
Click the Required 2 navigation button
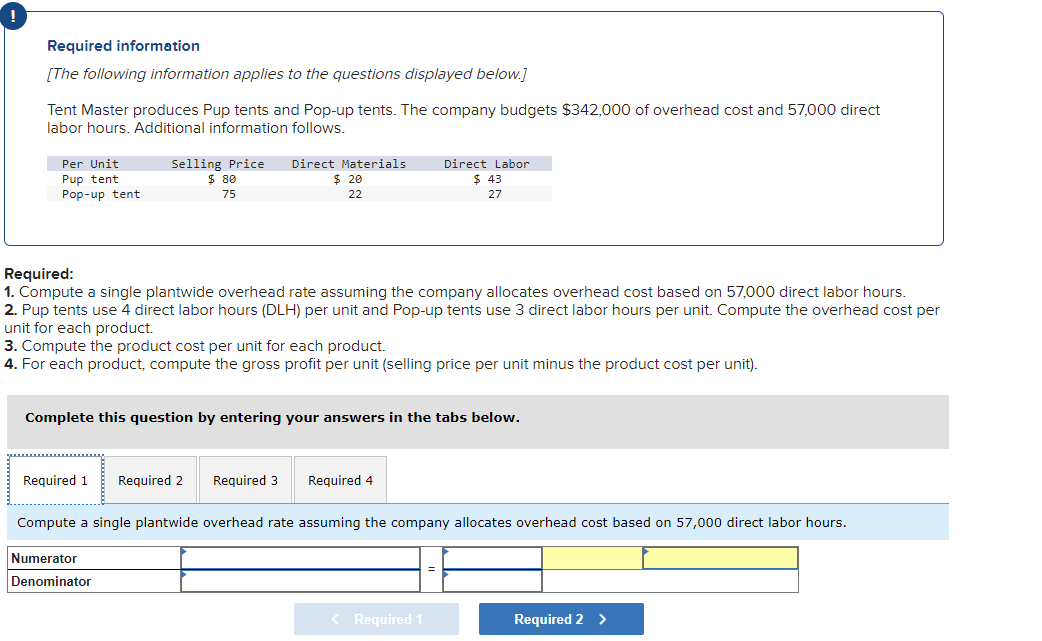561,618
